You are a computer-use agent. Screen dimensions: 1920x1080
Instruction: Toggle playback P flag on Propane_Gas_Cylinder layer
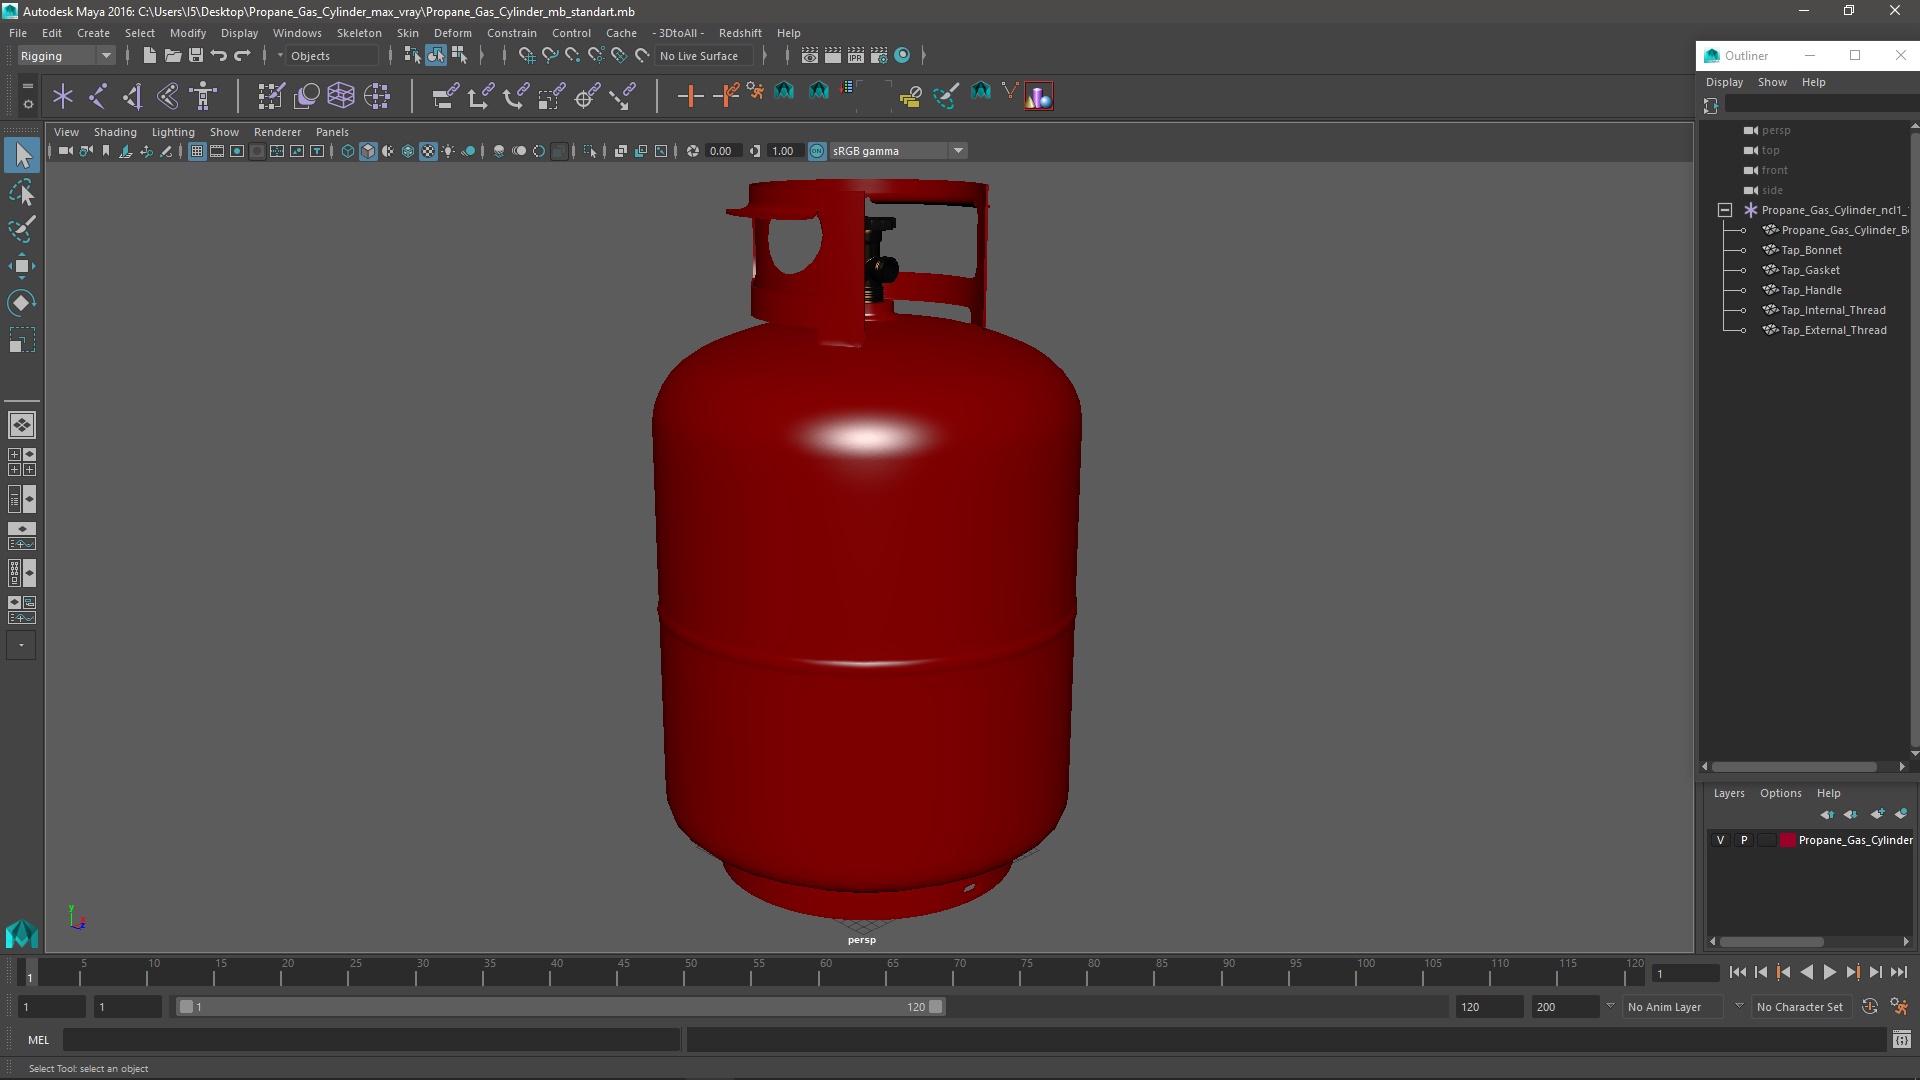point(1744,840)
